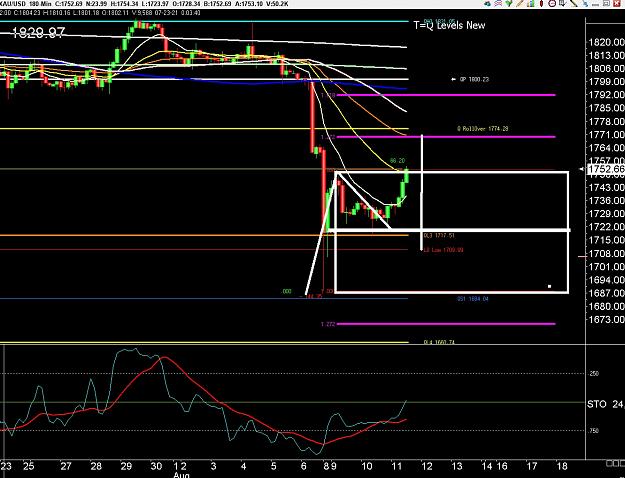Click the large 1828.97 price text

[x=38, y=33]
